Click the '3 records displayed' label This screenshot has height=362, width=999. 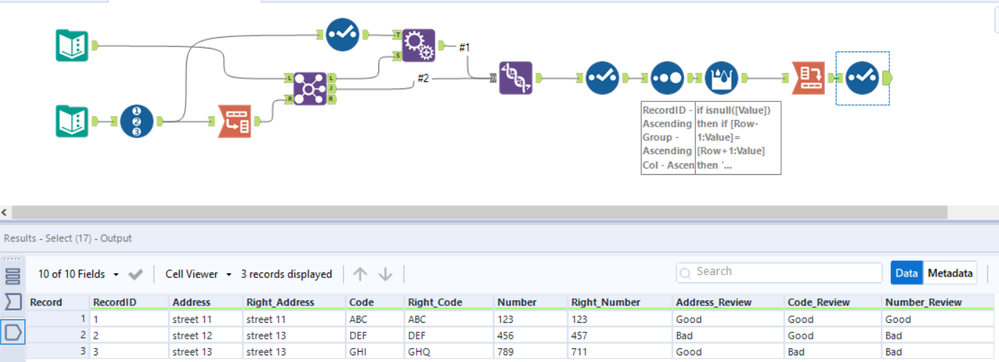coord(287,275)
